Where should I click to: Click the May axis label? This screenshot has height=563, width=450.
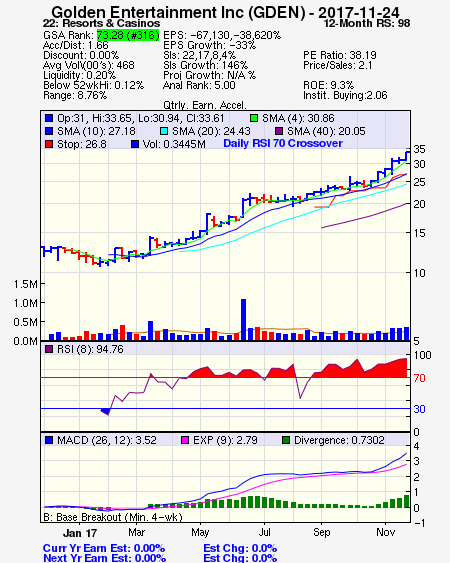[200, 532]
